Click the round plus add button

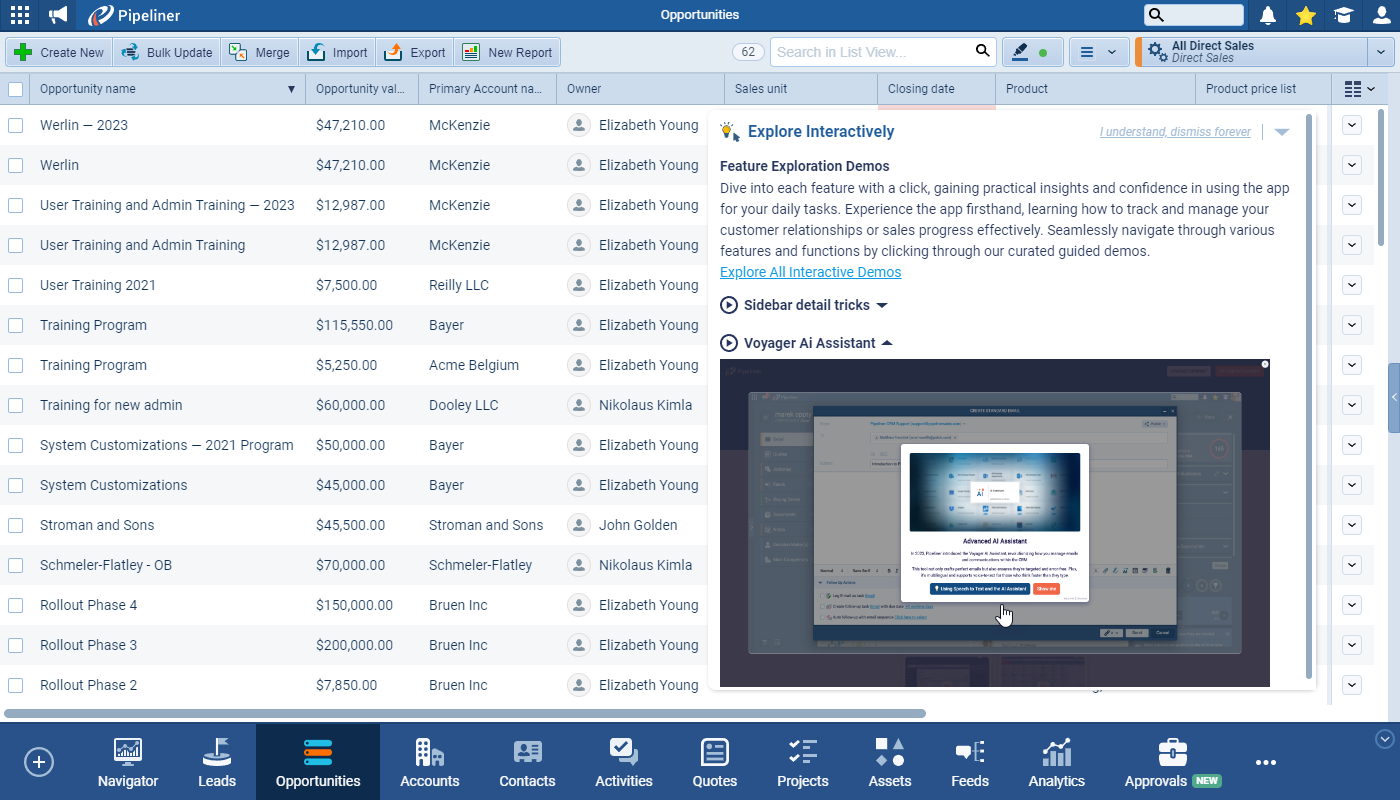pyautogui.click(x=39, y=762)
